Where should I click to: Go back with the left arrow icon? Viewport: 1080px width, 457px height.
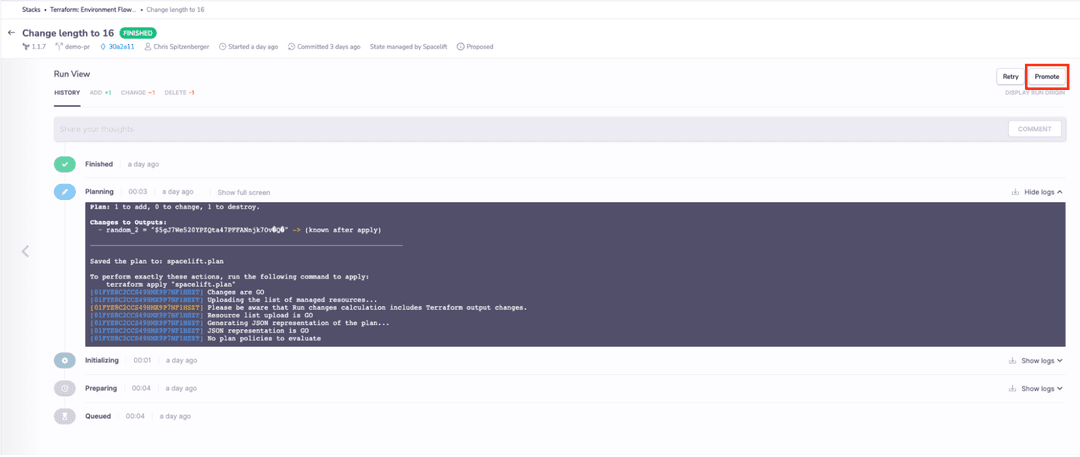11,32
